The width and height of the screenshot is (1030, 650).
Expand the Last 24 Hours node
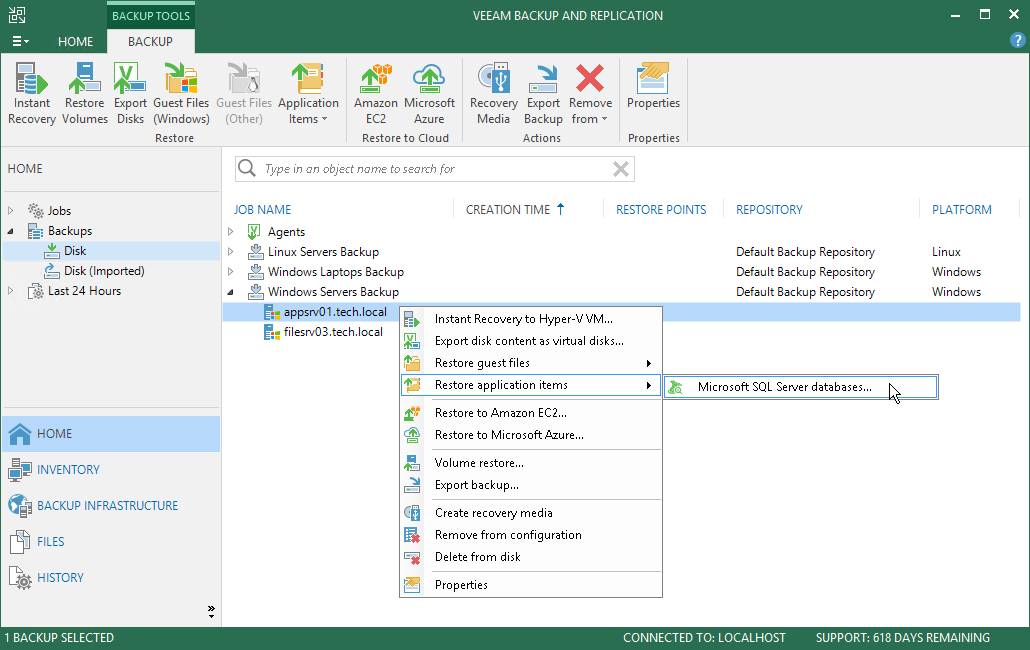[11, 291]
